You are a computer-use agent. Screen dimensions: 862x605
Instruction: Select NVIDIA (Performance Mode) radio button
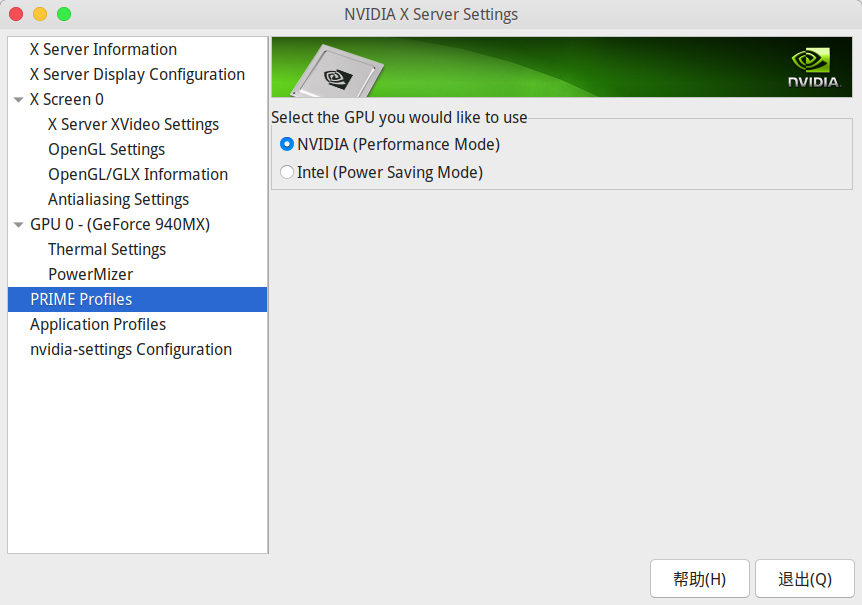[x=287, y=144]
